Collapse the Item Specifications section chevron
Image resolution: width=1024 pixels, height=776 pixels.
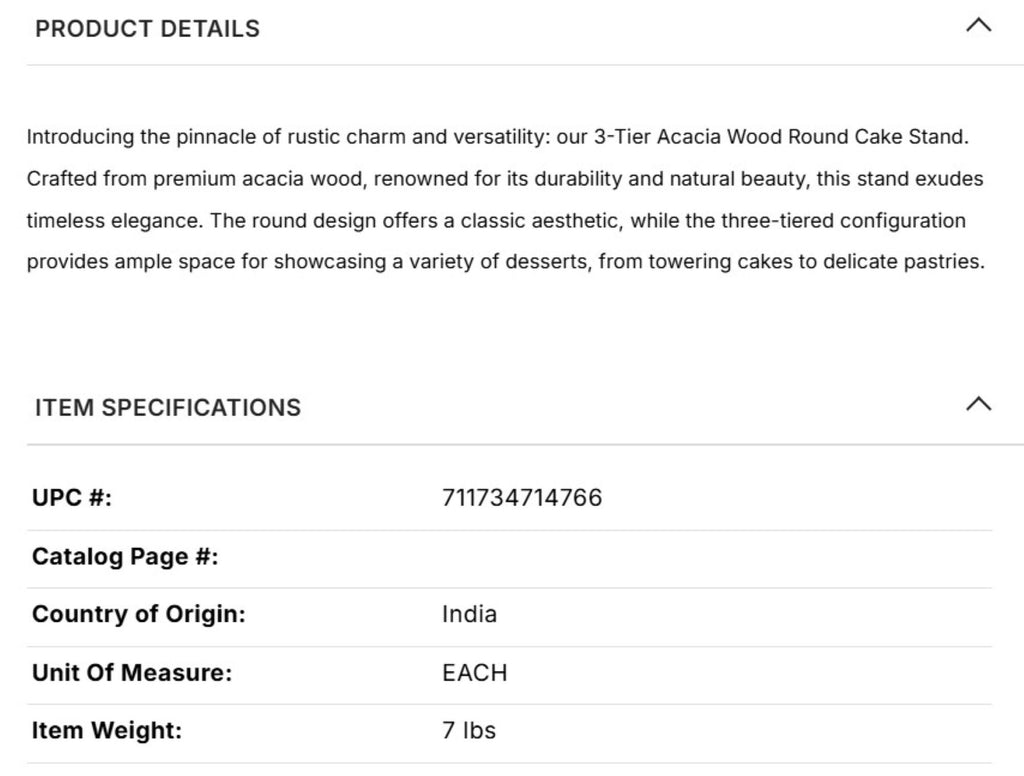click(x=978, y=404)
